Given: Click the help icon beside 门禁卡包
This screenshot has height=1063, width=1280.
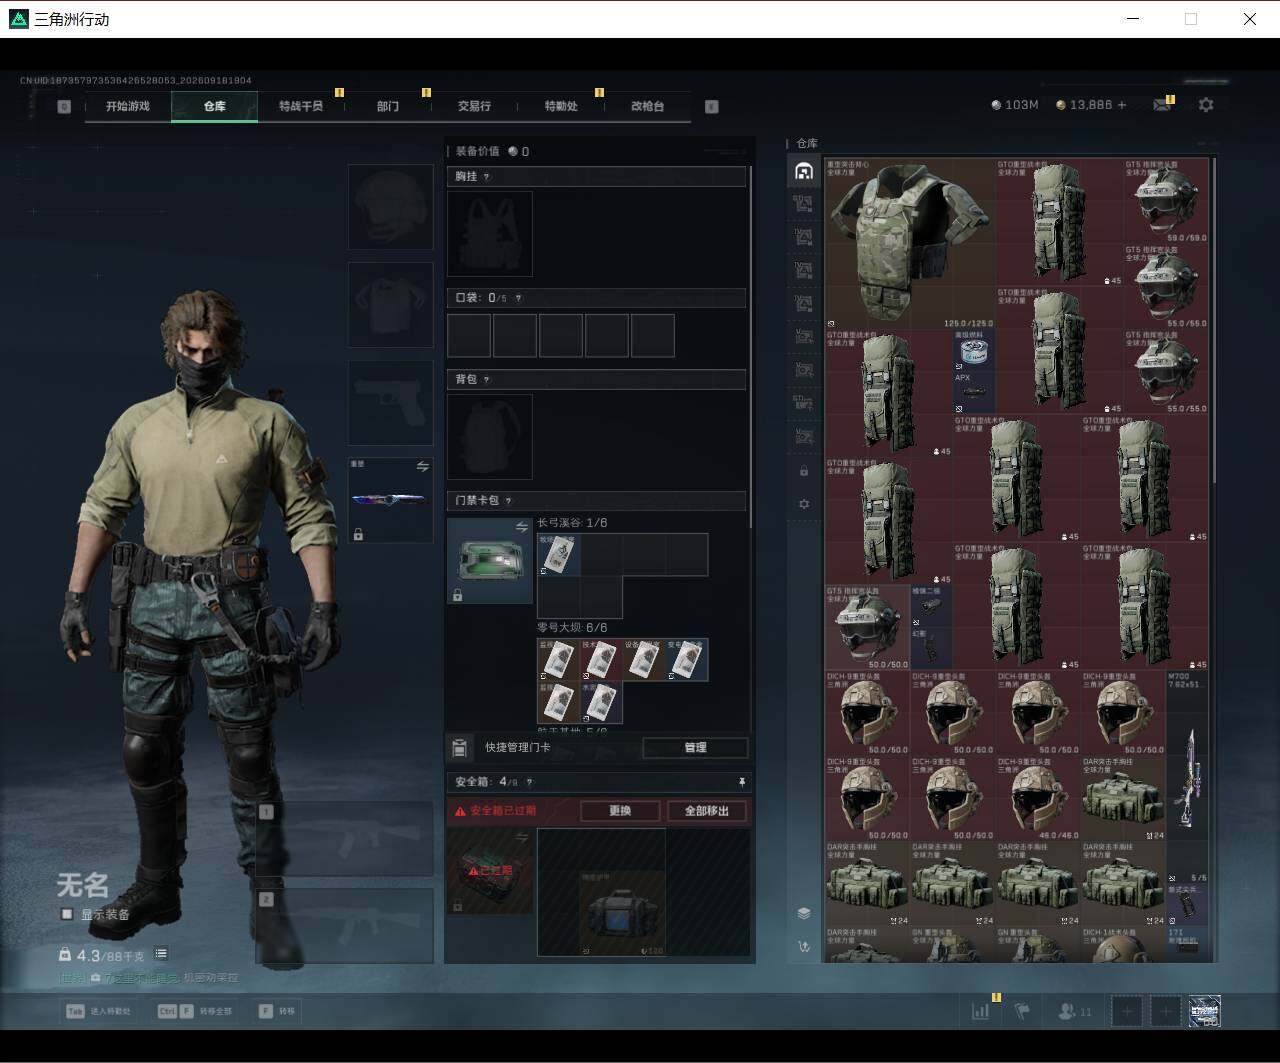Looking at the screenshot, I should pyautogui.click(x=508, y=501).
